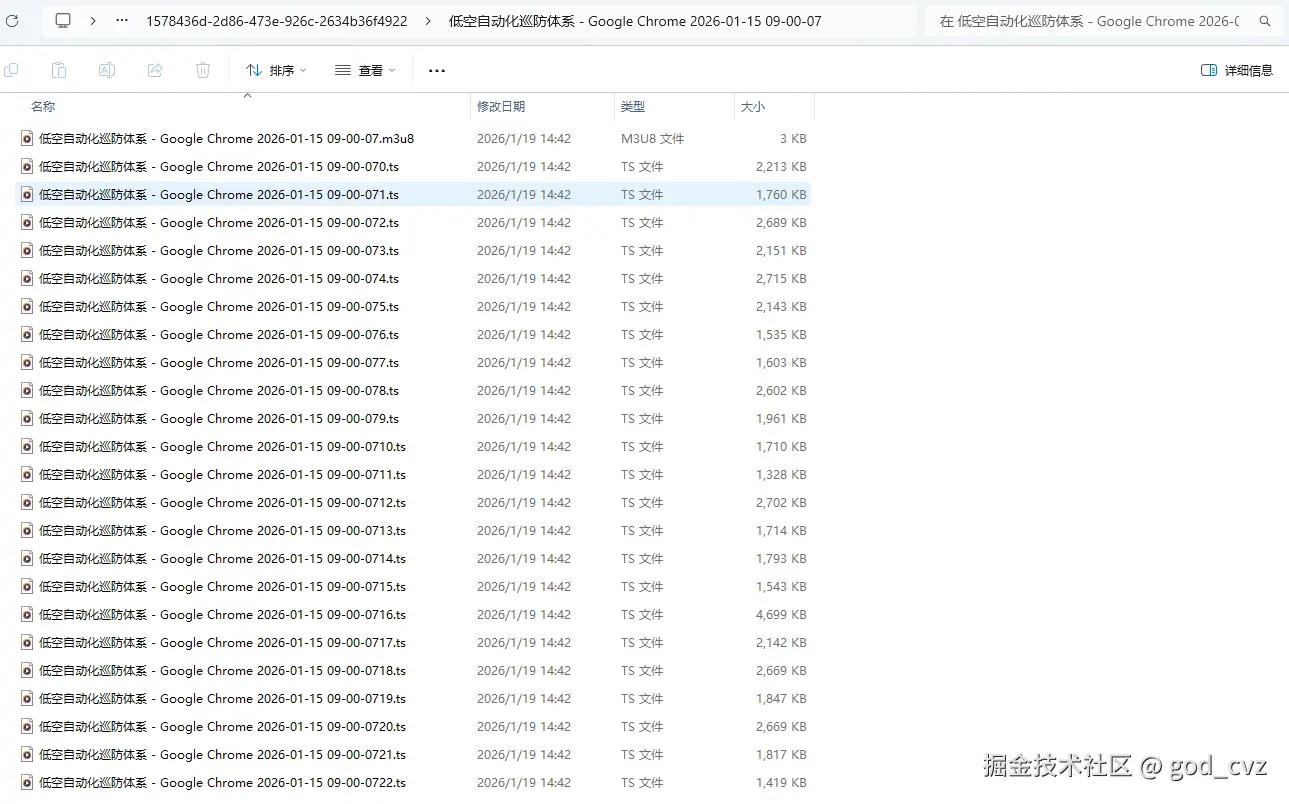Open hidden breadcrumb path ellipsis
This screenshot has height=804, width=1289.
click(x=122, y=20)
